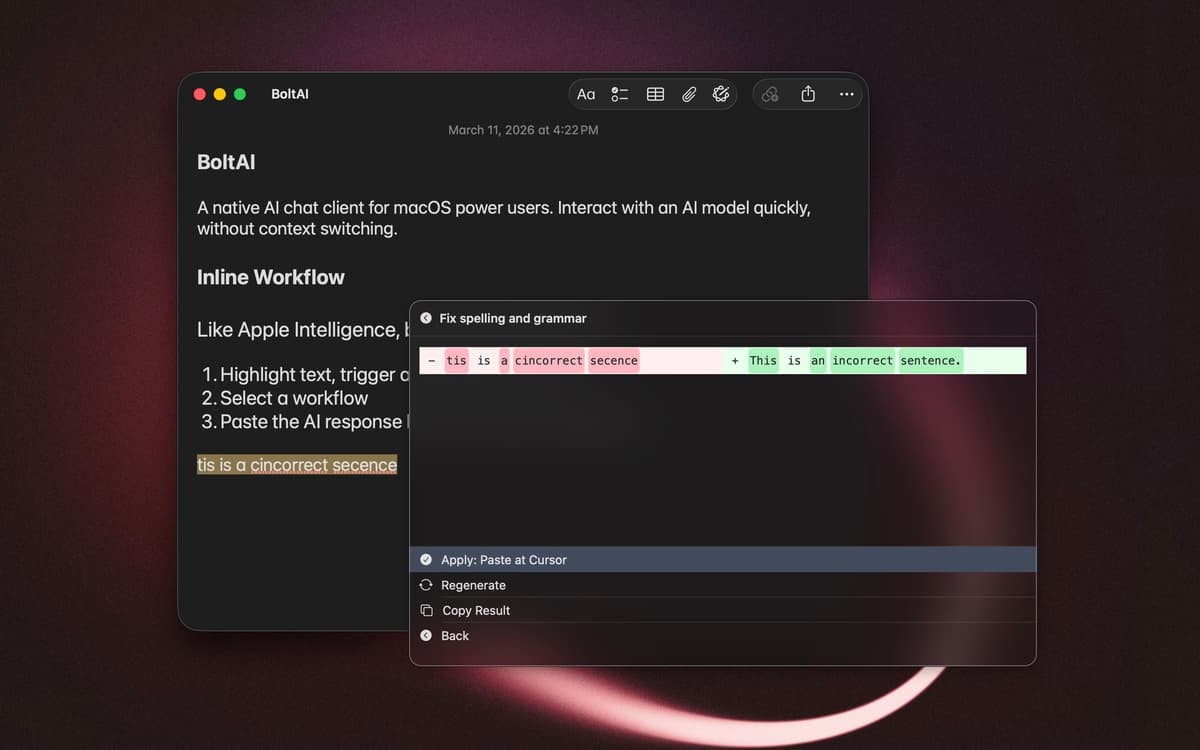1200x750 pixels.
Task: Insert a table using the table icon
Action: click(x=655, y=94)
